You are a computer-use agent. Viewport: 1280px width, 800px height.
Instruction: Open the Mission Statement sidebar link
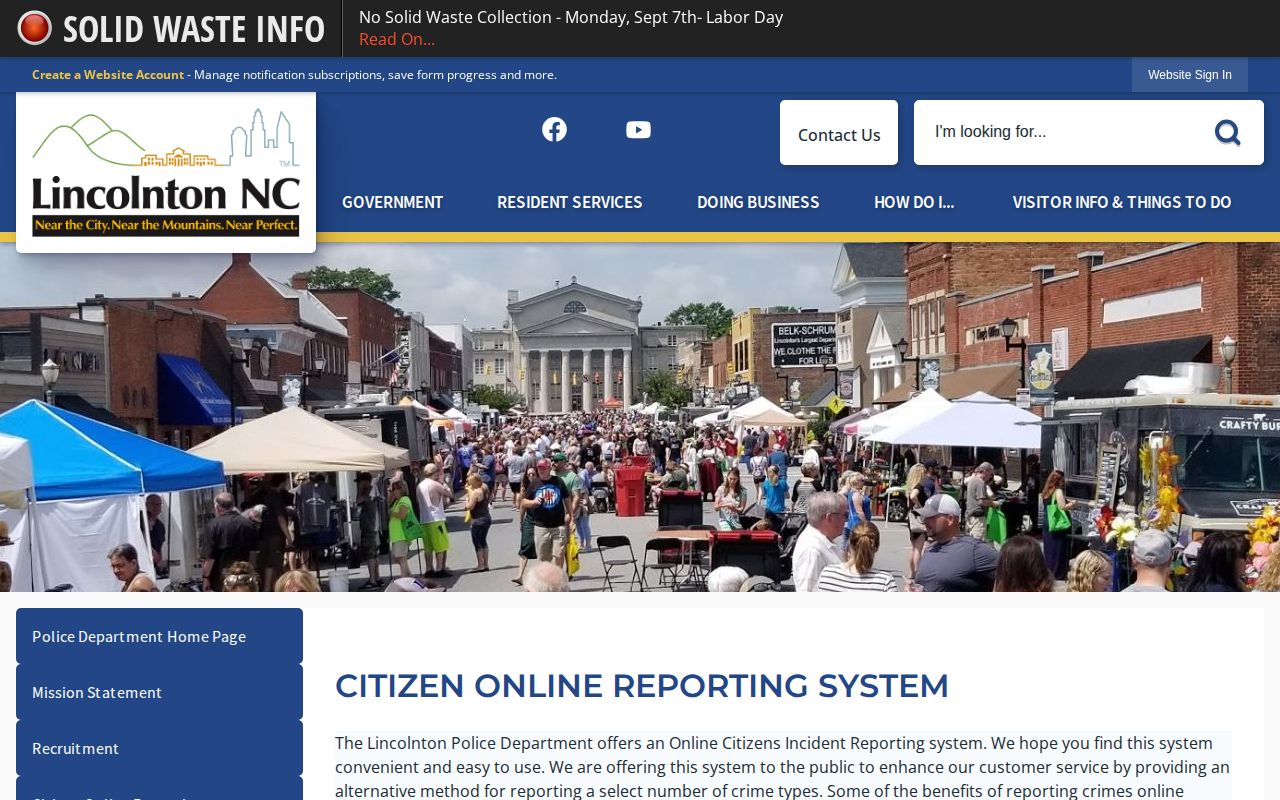point(159,692)
